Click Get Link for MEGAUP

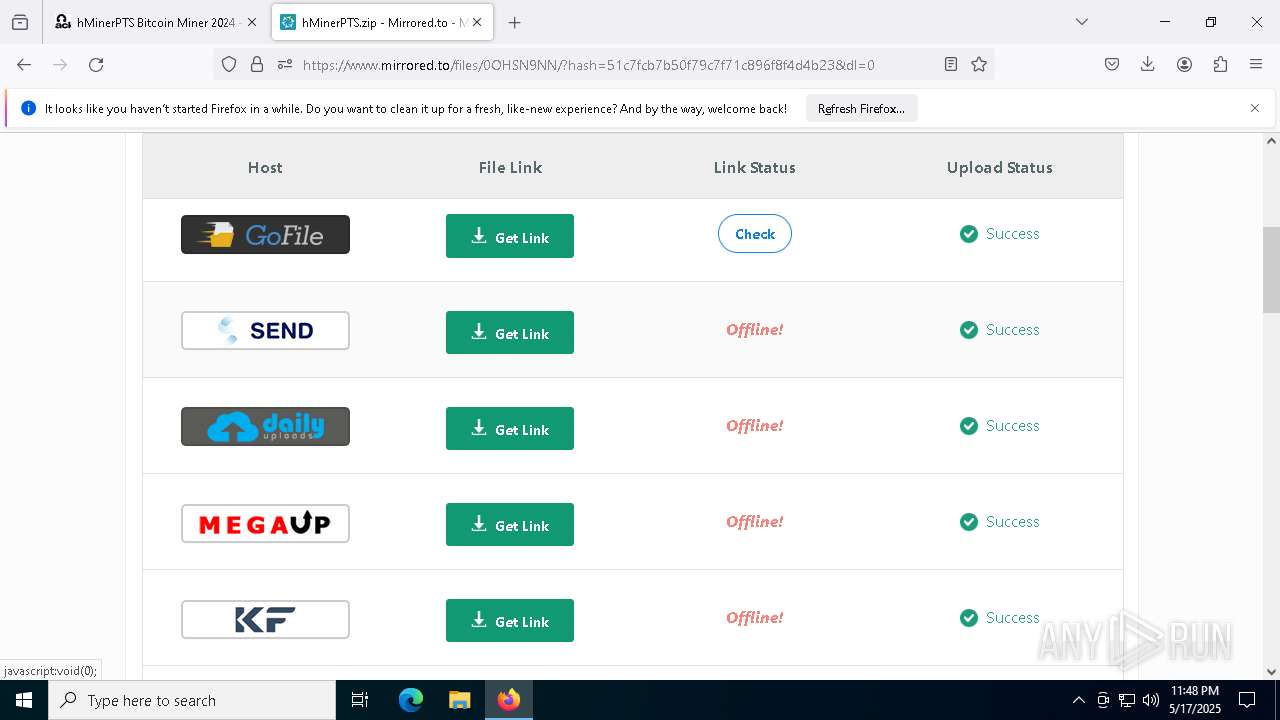click(x=510, y=524)
